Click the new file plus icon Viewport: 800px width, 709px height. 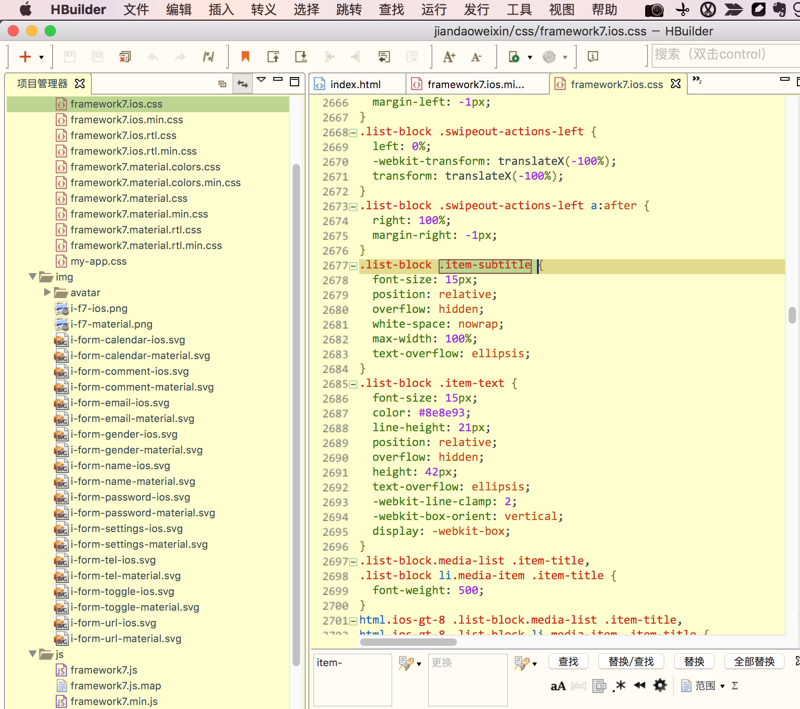[x=25, y=57]
